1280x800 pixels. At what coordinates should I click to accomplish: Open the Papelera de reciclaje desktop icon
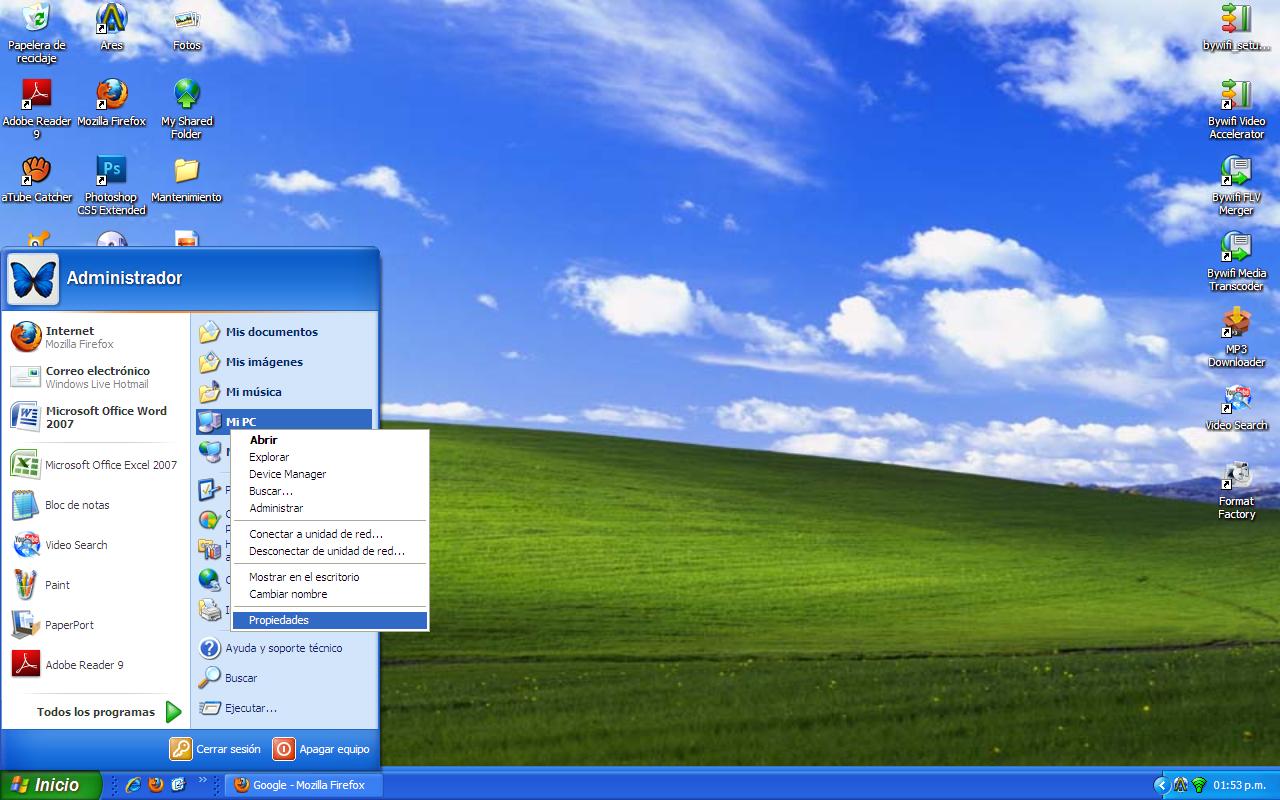(x=37, y=32)
